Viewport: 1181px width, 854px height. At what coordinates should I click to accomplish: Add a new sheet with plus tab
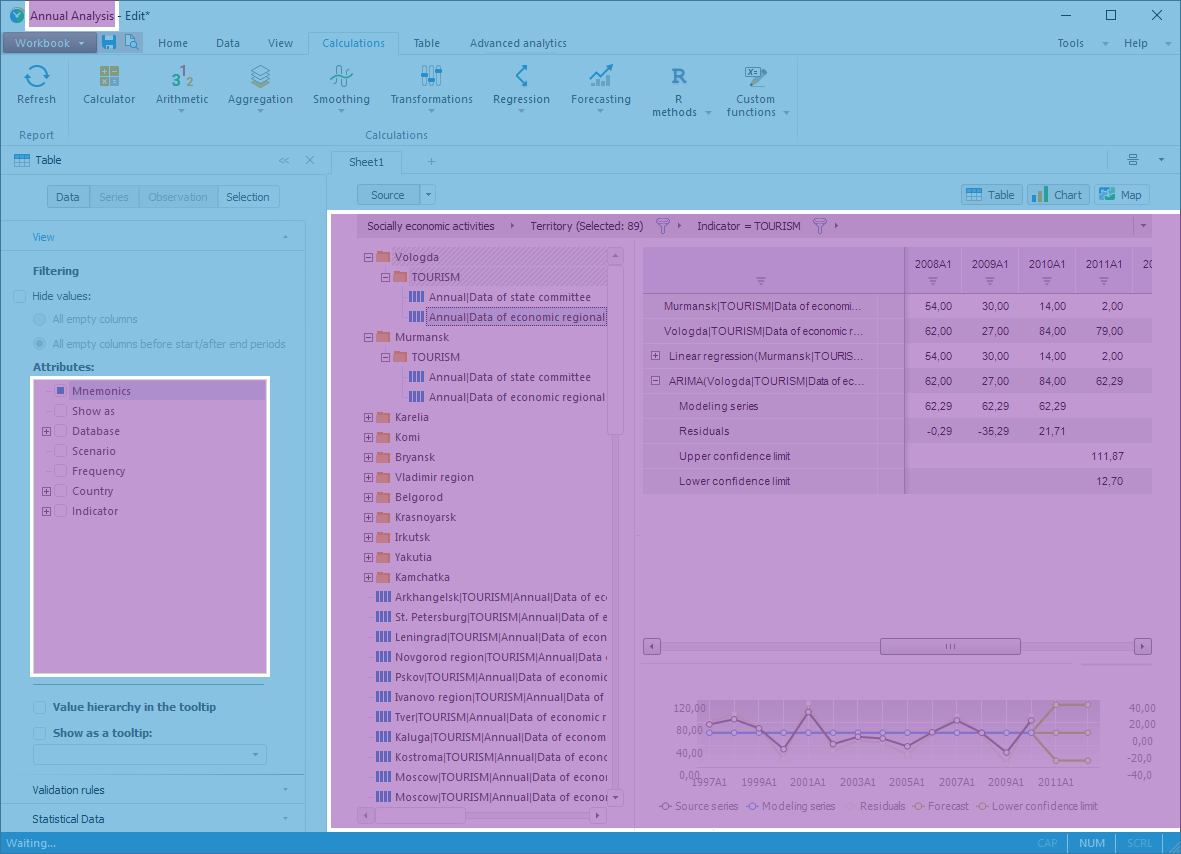pyautogui.click(x=432, y=162)
